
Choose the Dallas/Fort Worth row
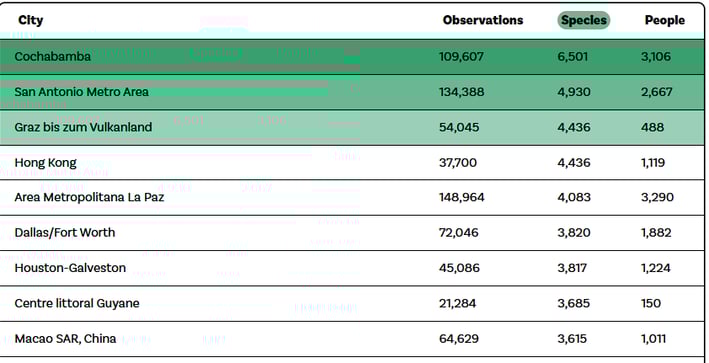pyautogui.click(x=352, y=233)
